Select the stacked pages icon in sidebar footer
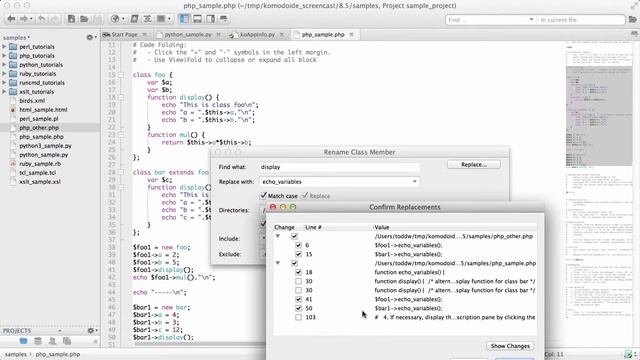 coord(67,341)
